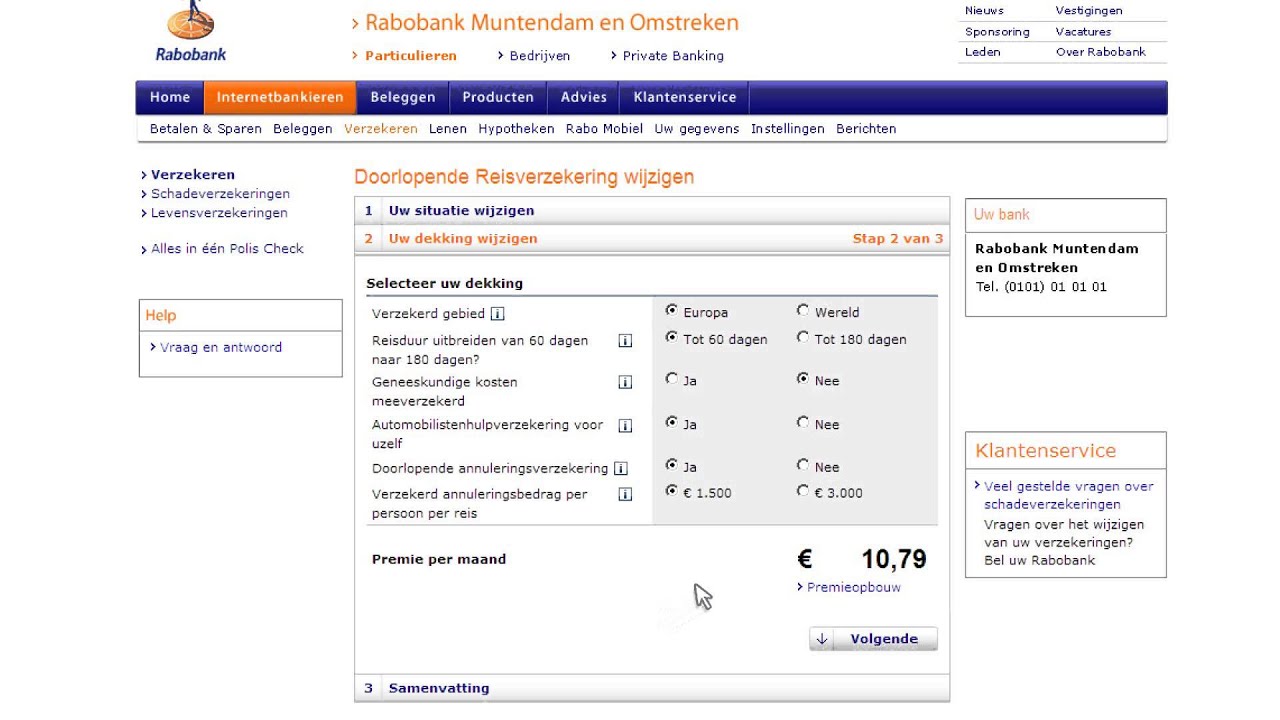This screenshot has height=720, width=1280.
Task: Open info icon for Verzekerd annuleringsbedrag
Action: 625,494
